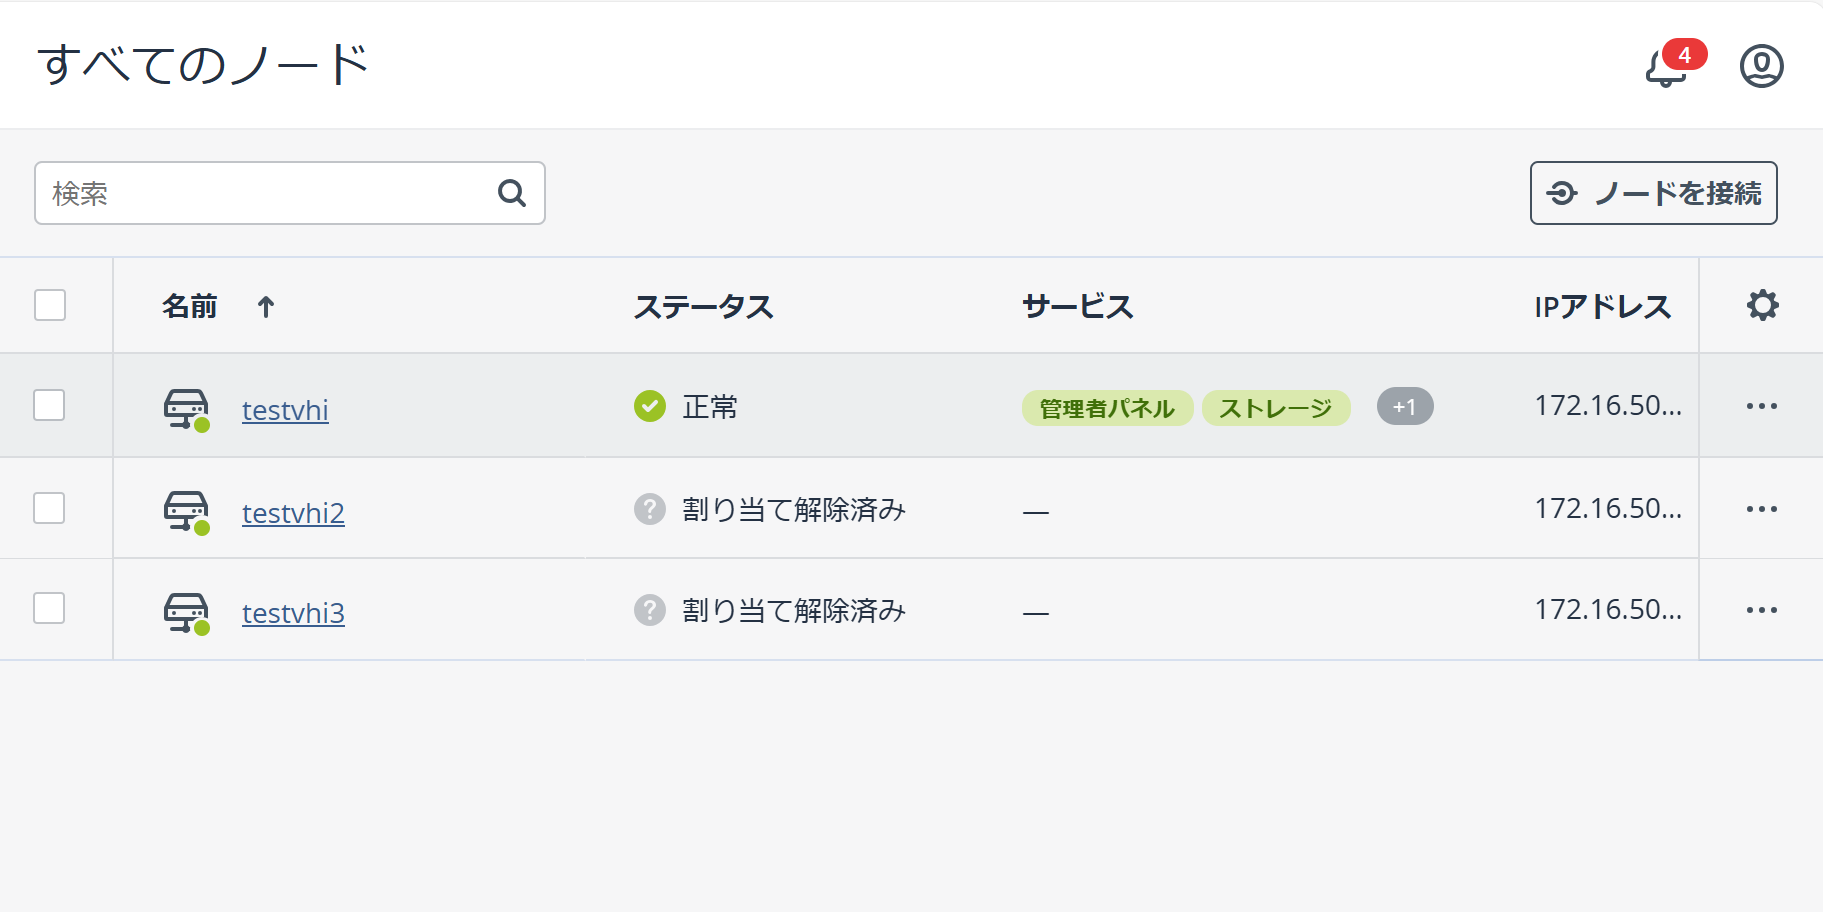
Task: Sort by the 名前 column header
Action: click(190, 306)
